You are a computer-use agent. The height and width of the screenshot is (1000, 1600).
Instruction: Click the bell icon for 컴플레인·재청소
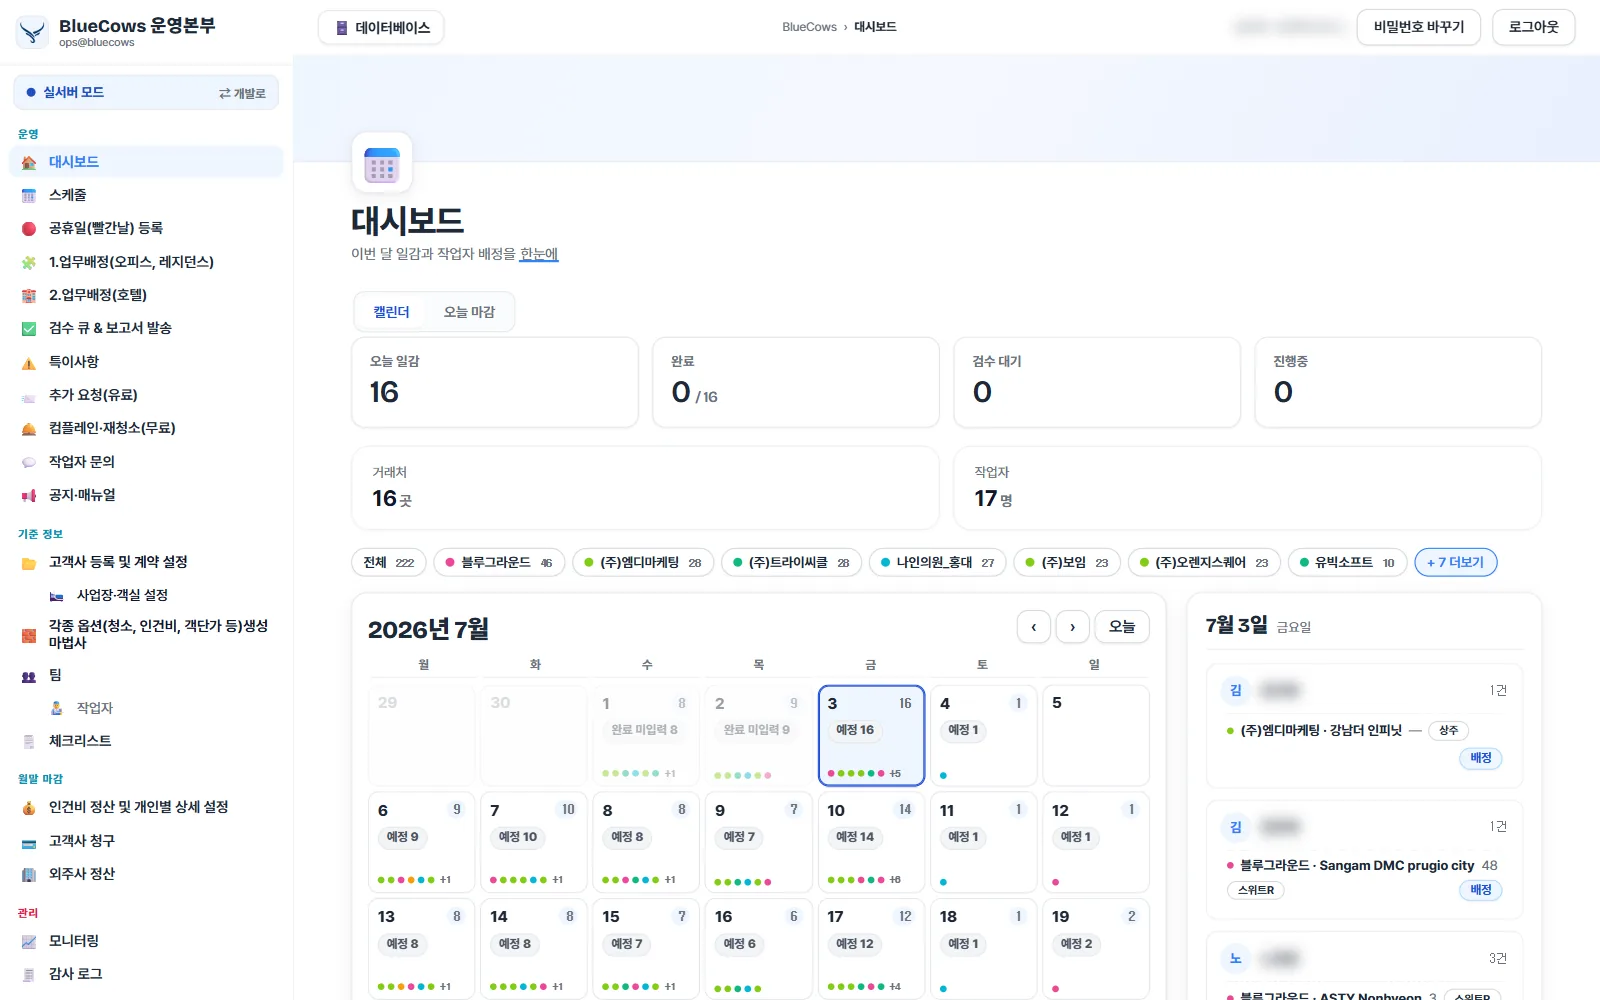pyautogui.click(x=29, y=428)
